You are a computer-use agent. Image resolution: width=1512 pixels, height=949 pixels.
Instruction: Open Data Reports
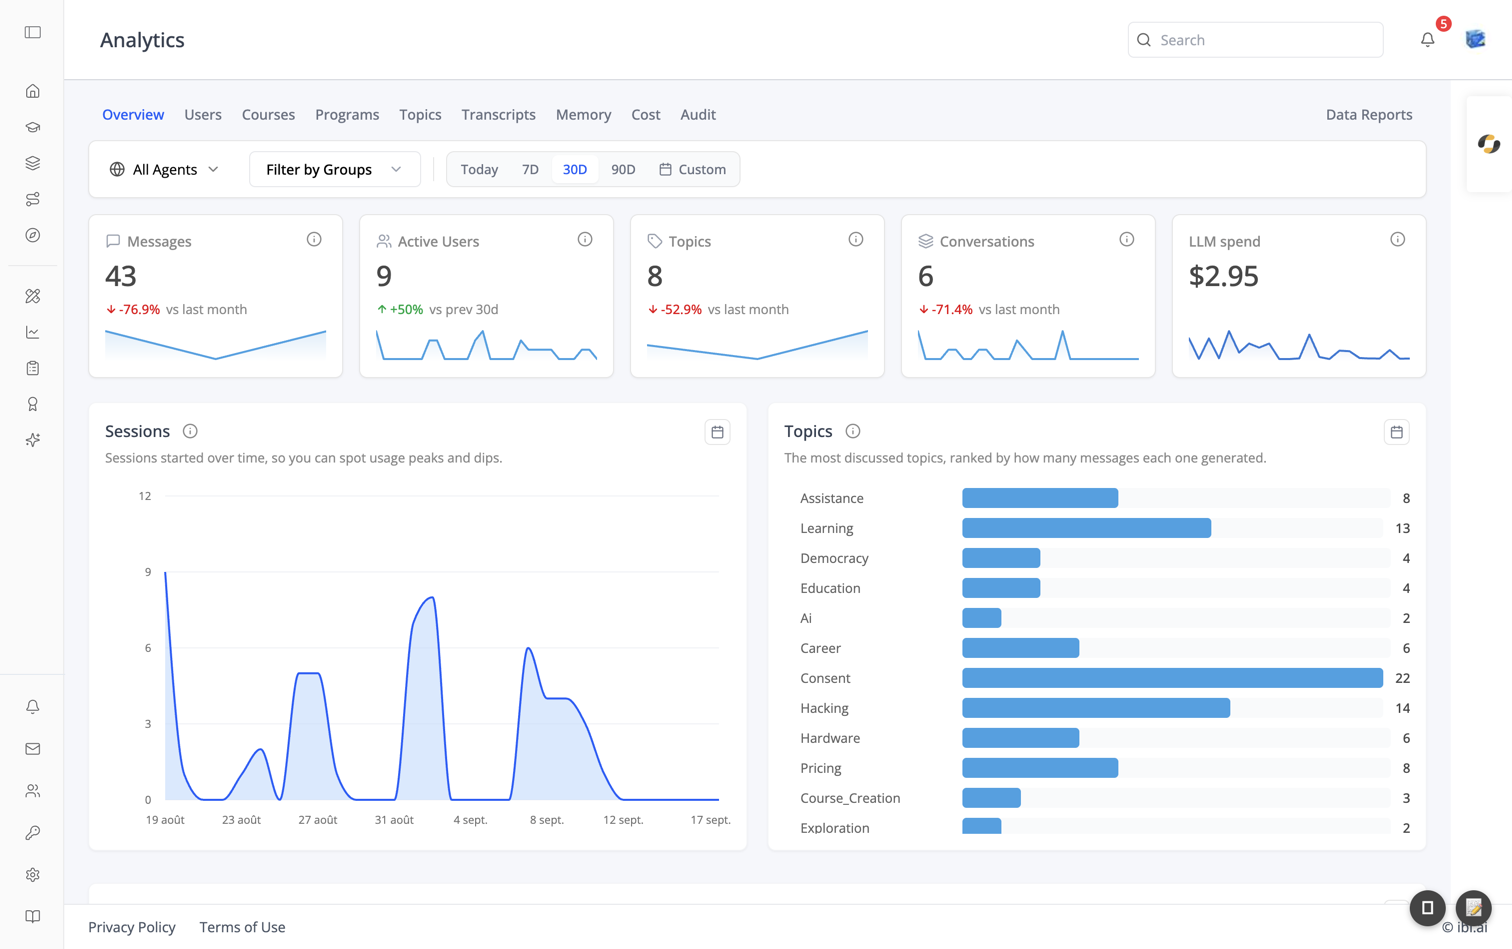tap(1369, 114)
